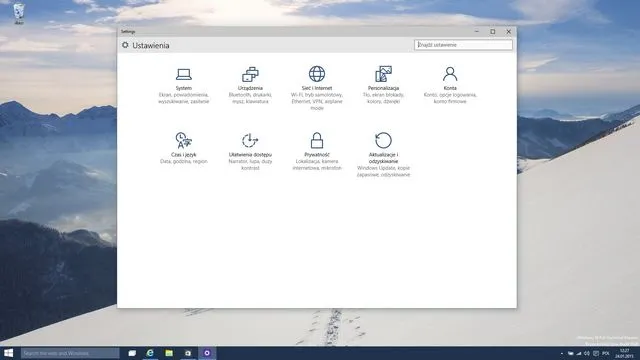The width and height of the screenshot is (640, 360).
Task: Click the Ustawienia gear icon
Action: pyautogui.click(x=125, y=45)
